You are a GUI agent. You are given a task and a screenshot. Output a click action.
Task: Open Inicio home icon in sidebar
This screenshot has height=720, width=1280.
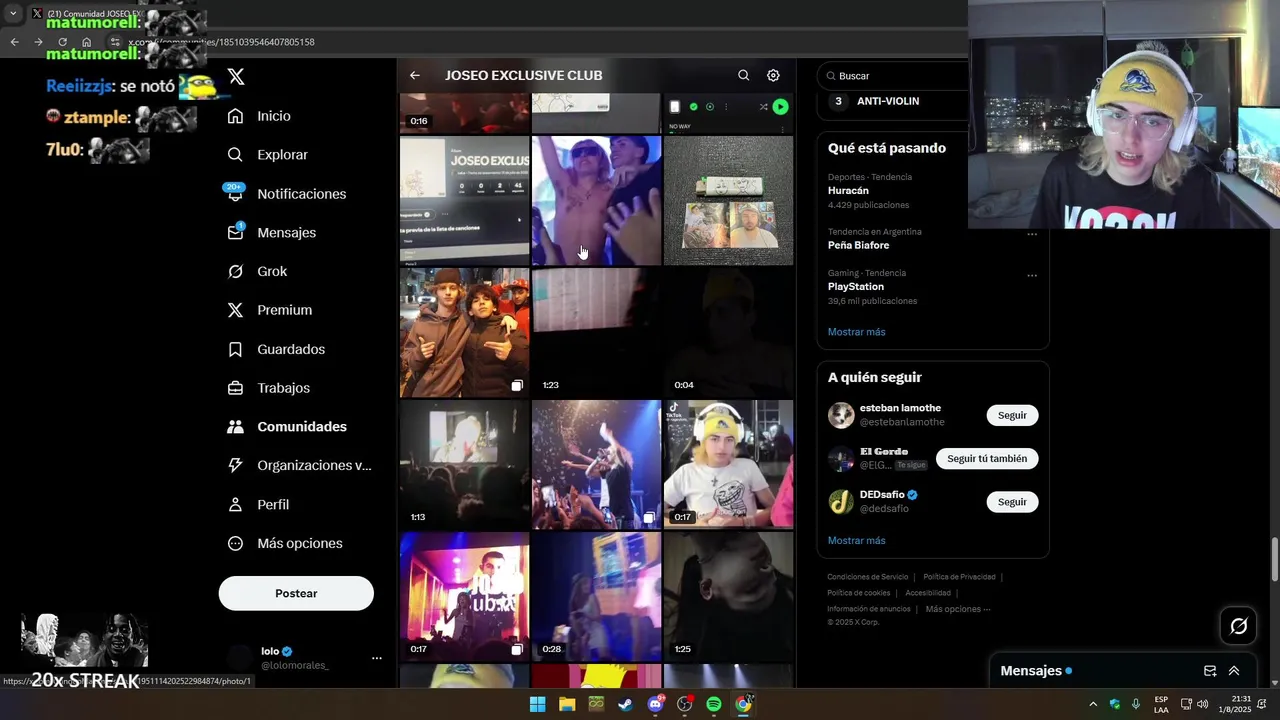pos(235,116)
